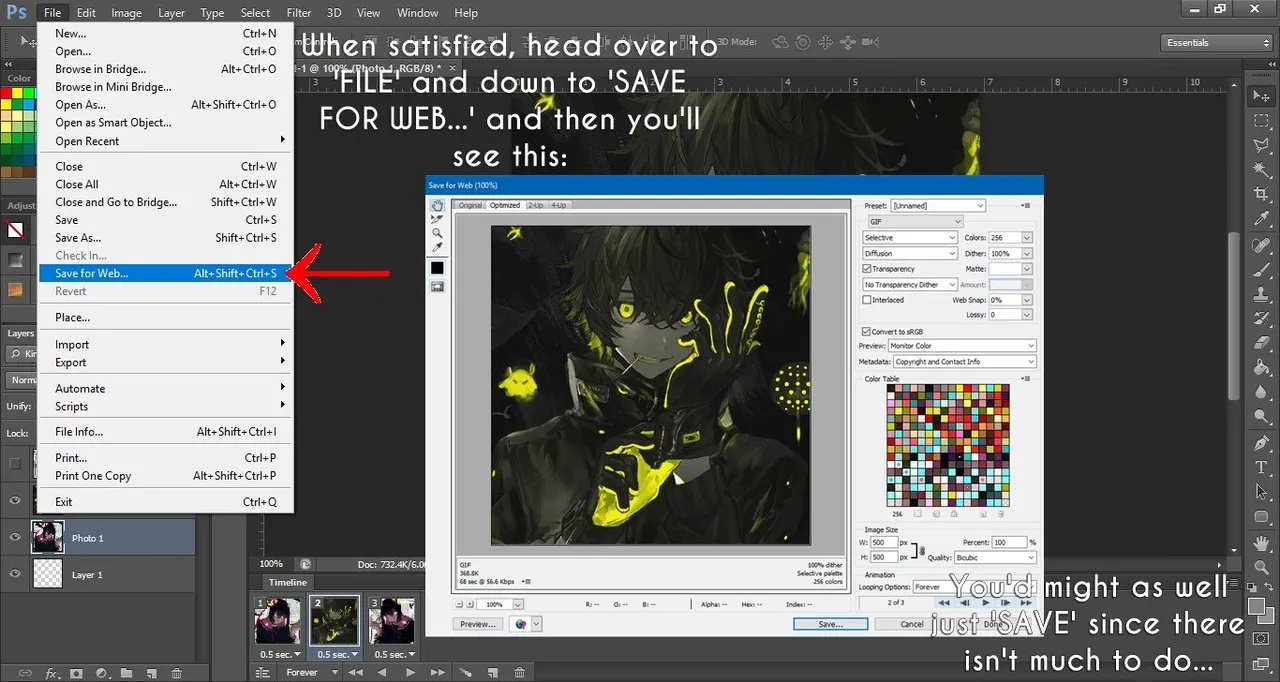
Task: Select the Horizontal Type tool
Action: (x=1261, y=467)
